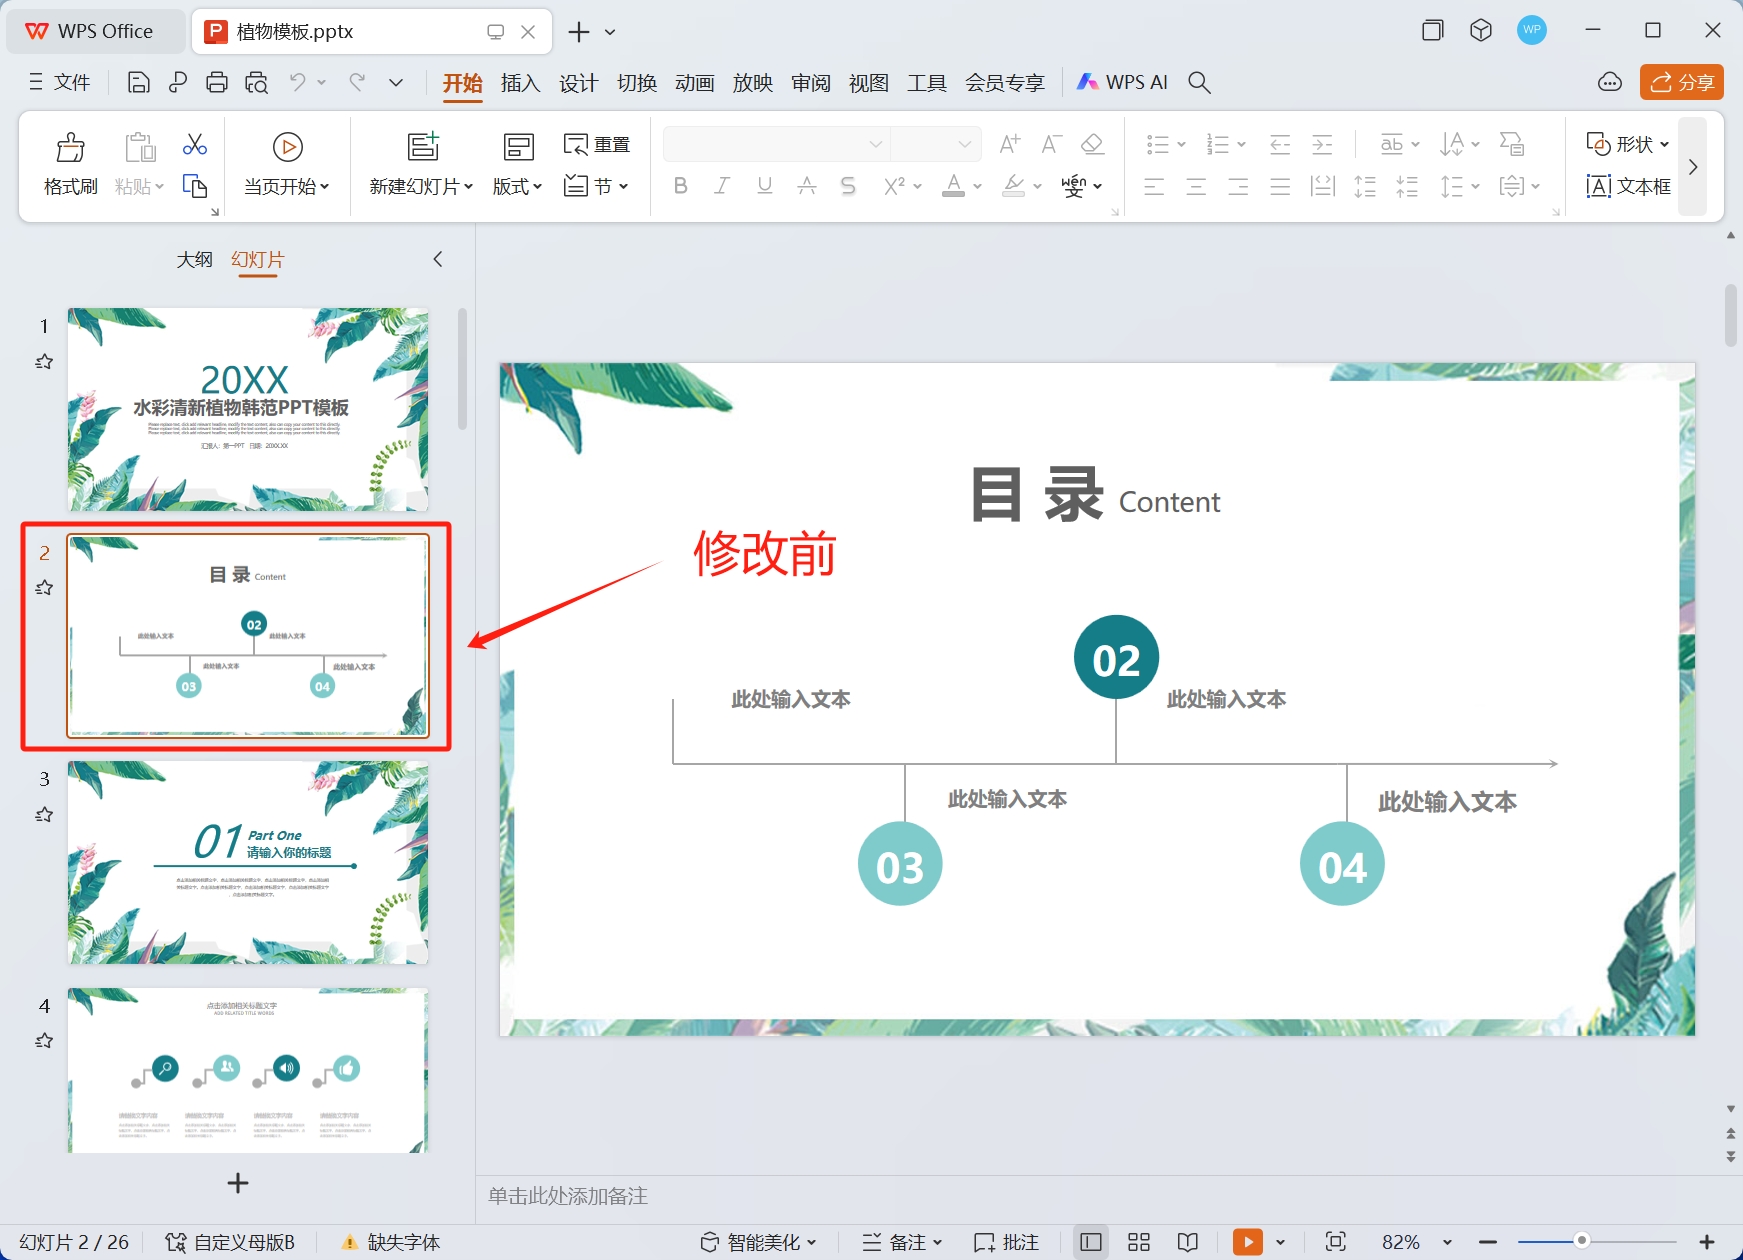This screenshot has width=1743, height=1260.
Task: Insert a shape using 形状 tool
Action: pyautogui.click(x=1630, y=143)
